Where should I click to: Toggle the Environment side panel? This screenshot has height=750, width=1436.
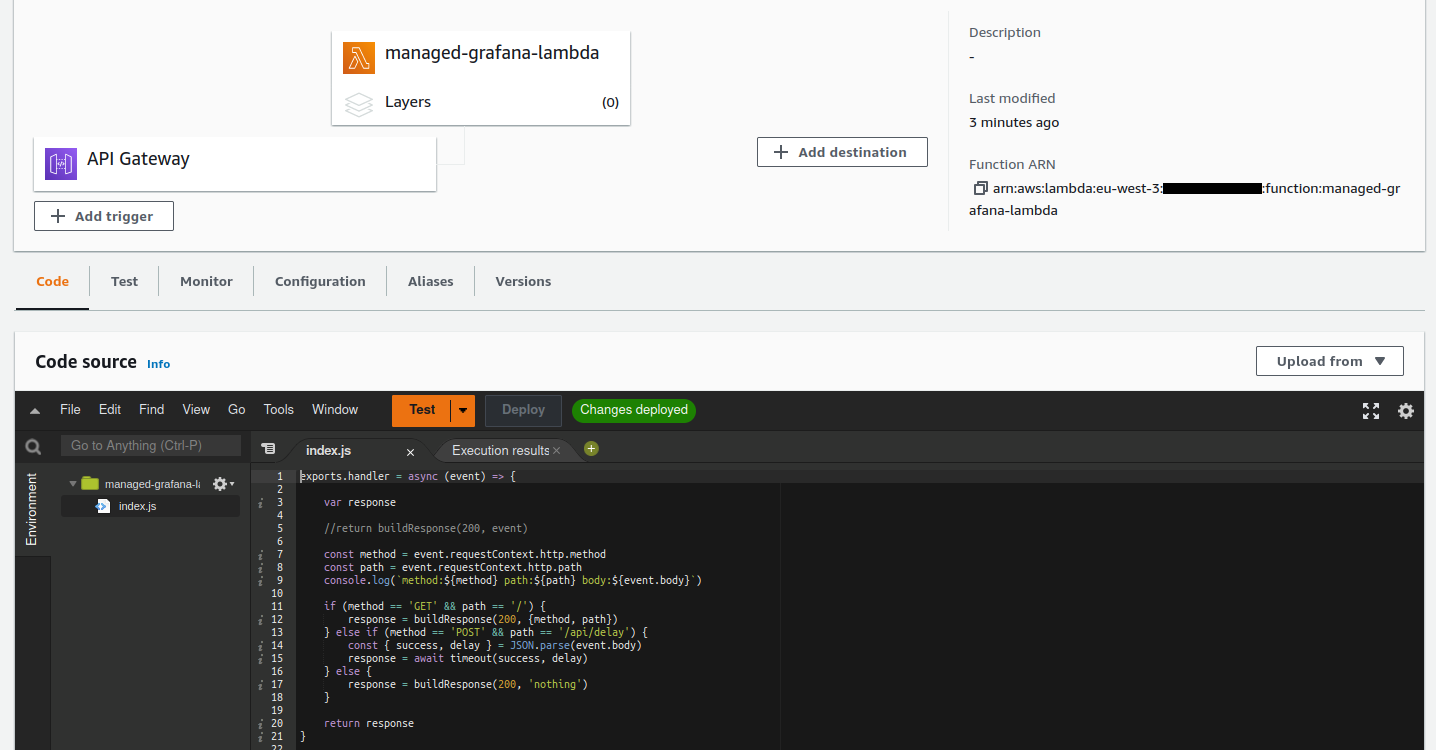[32, 509]
